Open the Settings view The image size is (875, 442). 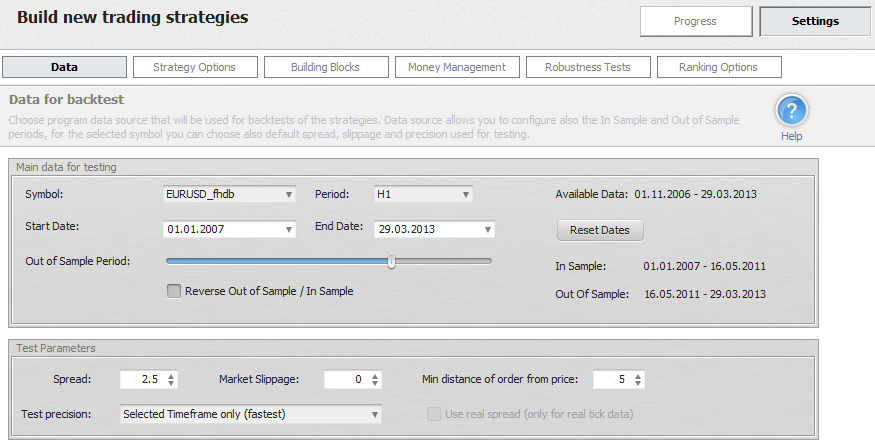815,21
